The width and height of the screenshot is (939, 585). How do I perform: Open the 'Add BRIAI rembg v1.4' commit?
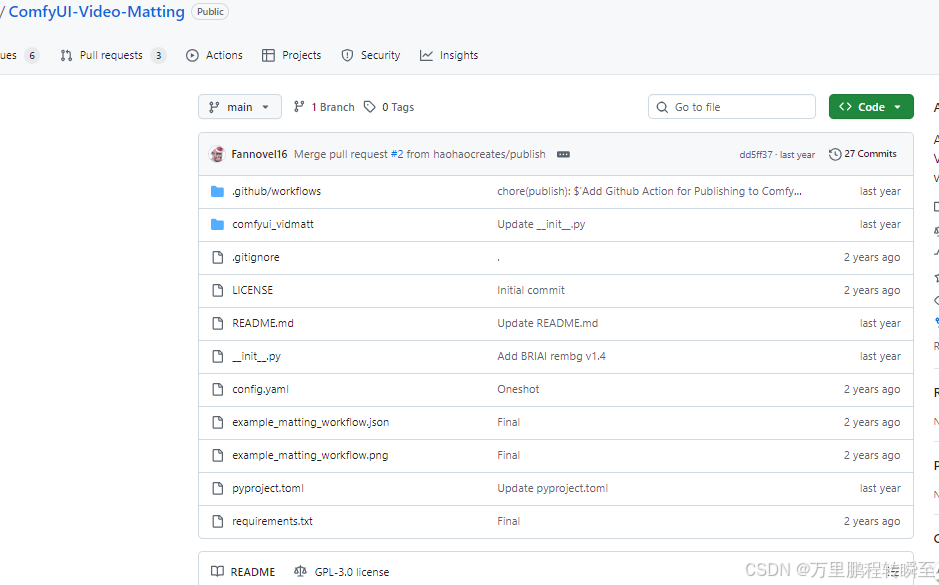pos(551,356)
